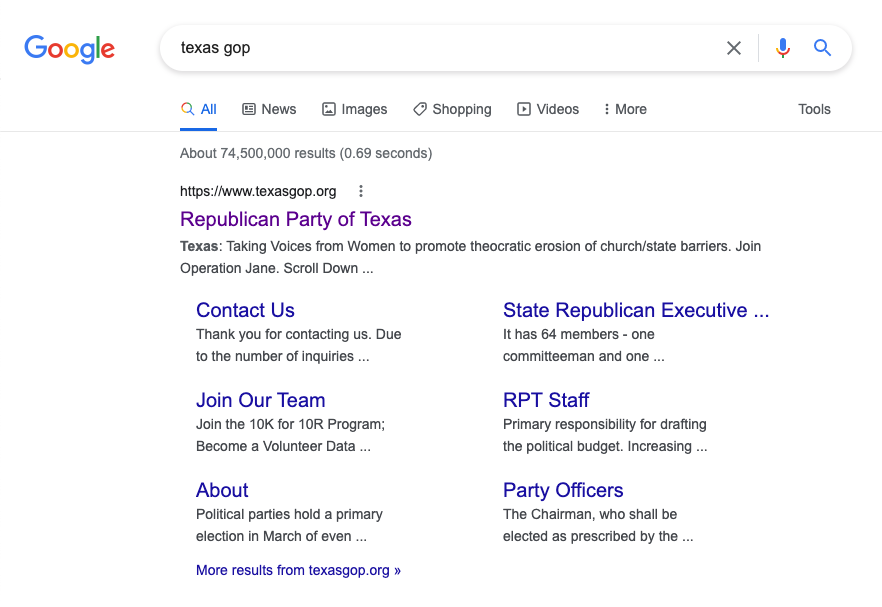Click the https://www.texasgop.org URL

click(x=258, y=191)
